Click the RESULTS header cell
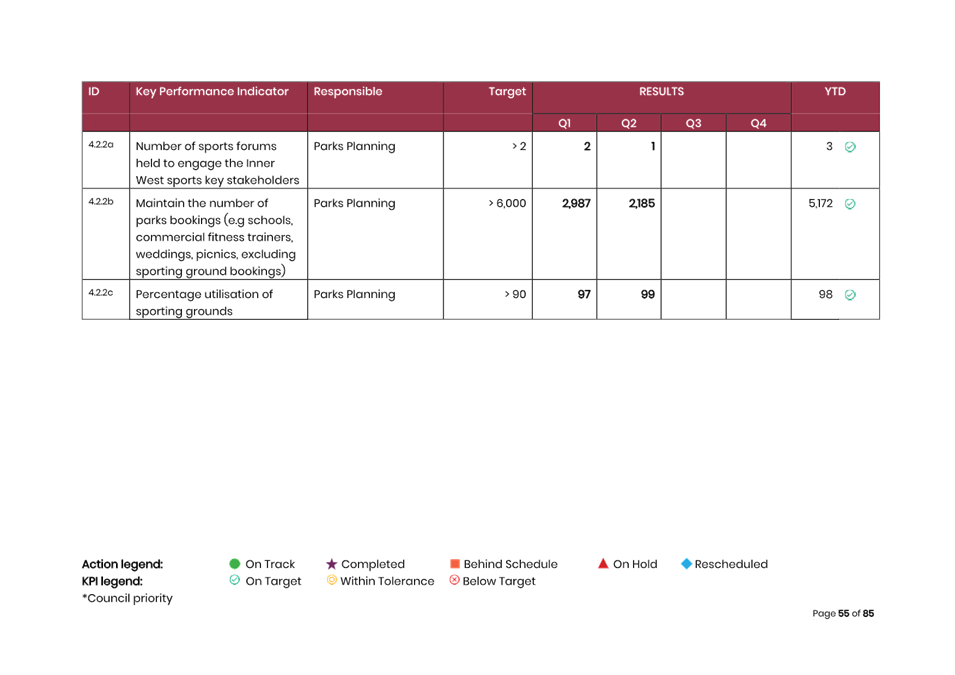The height and width of the screenshot is (675, 955). [x=661, y=92]
